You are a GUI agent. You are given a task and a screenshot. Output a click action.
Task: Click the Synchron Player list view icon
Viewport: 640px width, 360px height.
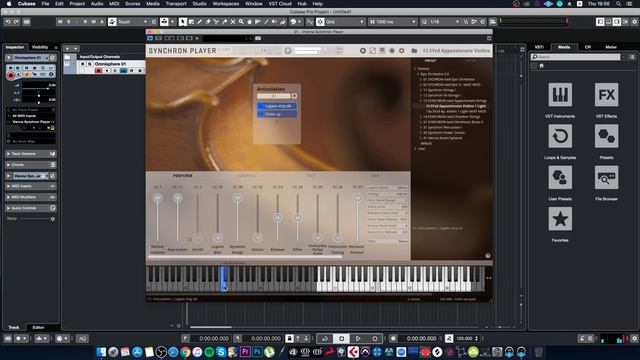pos(382,51)
